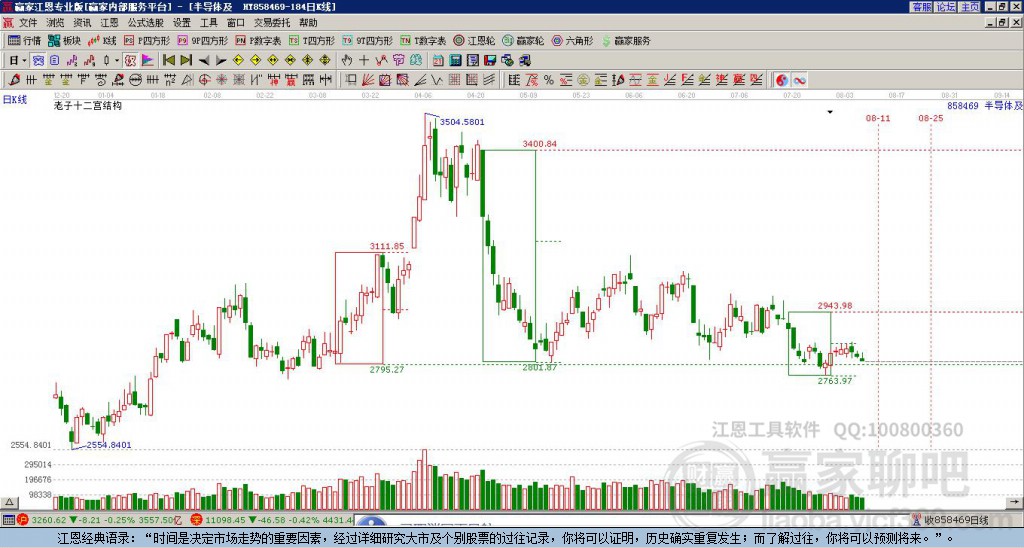This screenshot has width=1024, height=548.
Task: Jump to first bar with skip-start arrow
Action: pos(168,61)
